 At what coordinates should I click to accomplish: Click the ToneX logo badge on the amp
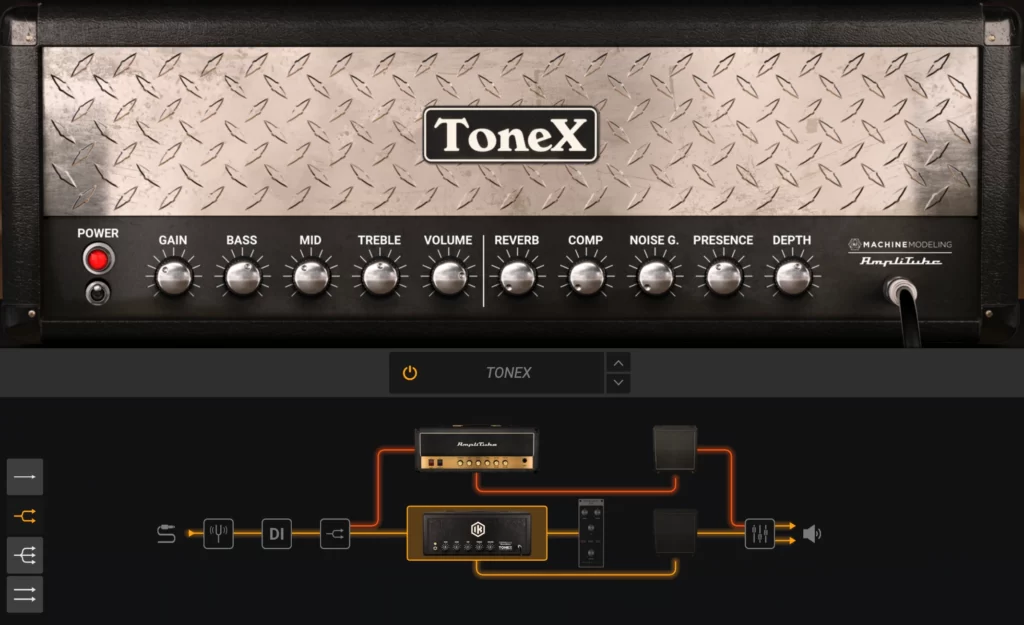(x=510, y=135)
